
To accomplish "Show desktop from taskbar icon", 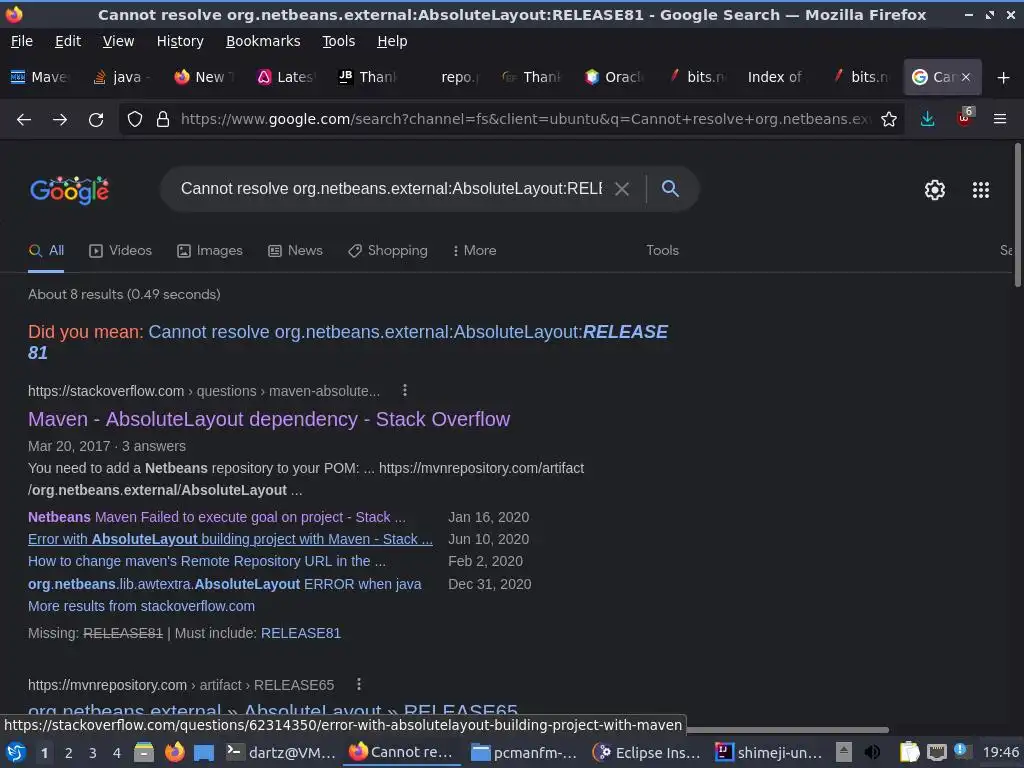I will (x=204, y=753).
